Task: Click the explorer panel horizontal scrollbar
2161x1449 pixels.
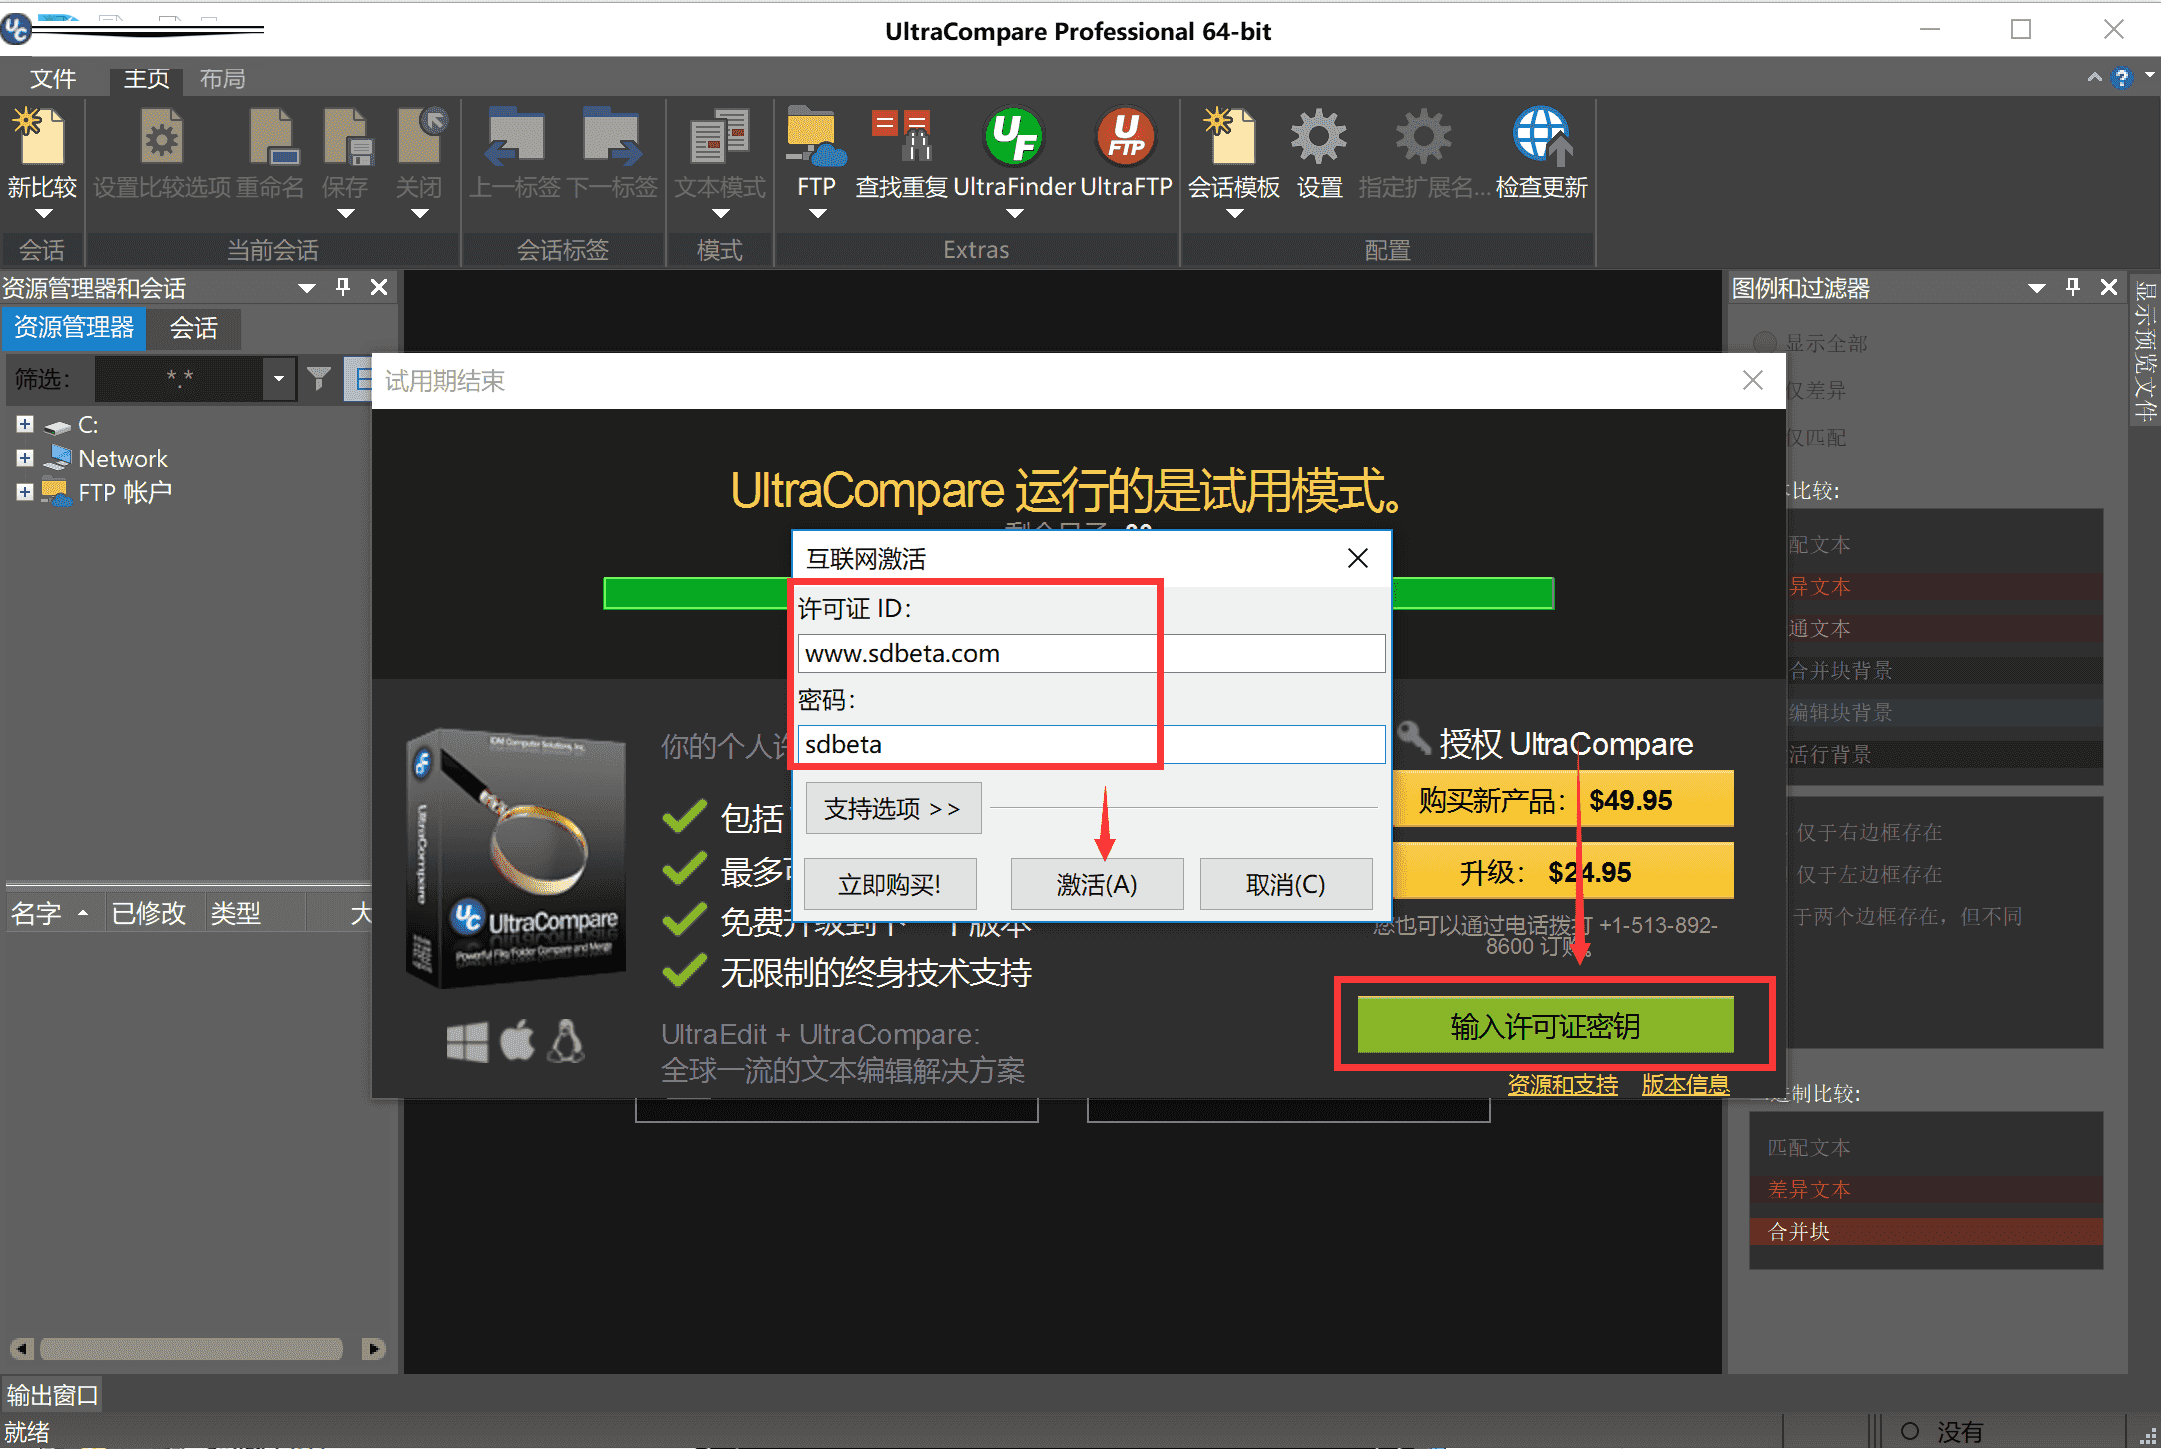Action: pyautogui.click(x=191, y=1348)
